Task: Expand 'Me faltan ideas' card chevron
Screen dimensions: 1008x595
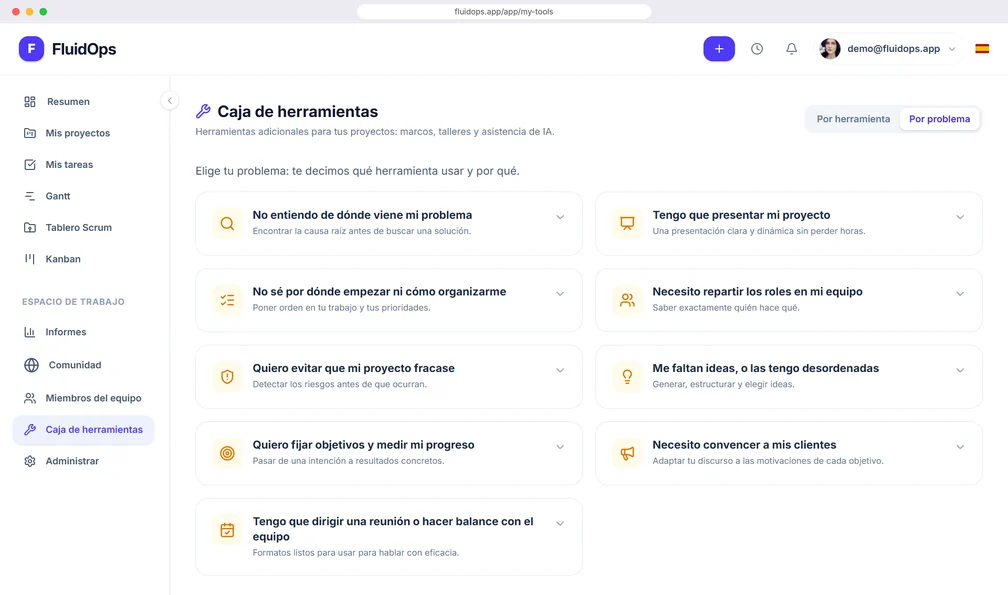Action: pyautogui.click(x=960, y=370)
